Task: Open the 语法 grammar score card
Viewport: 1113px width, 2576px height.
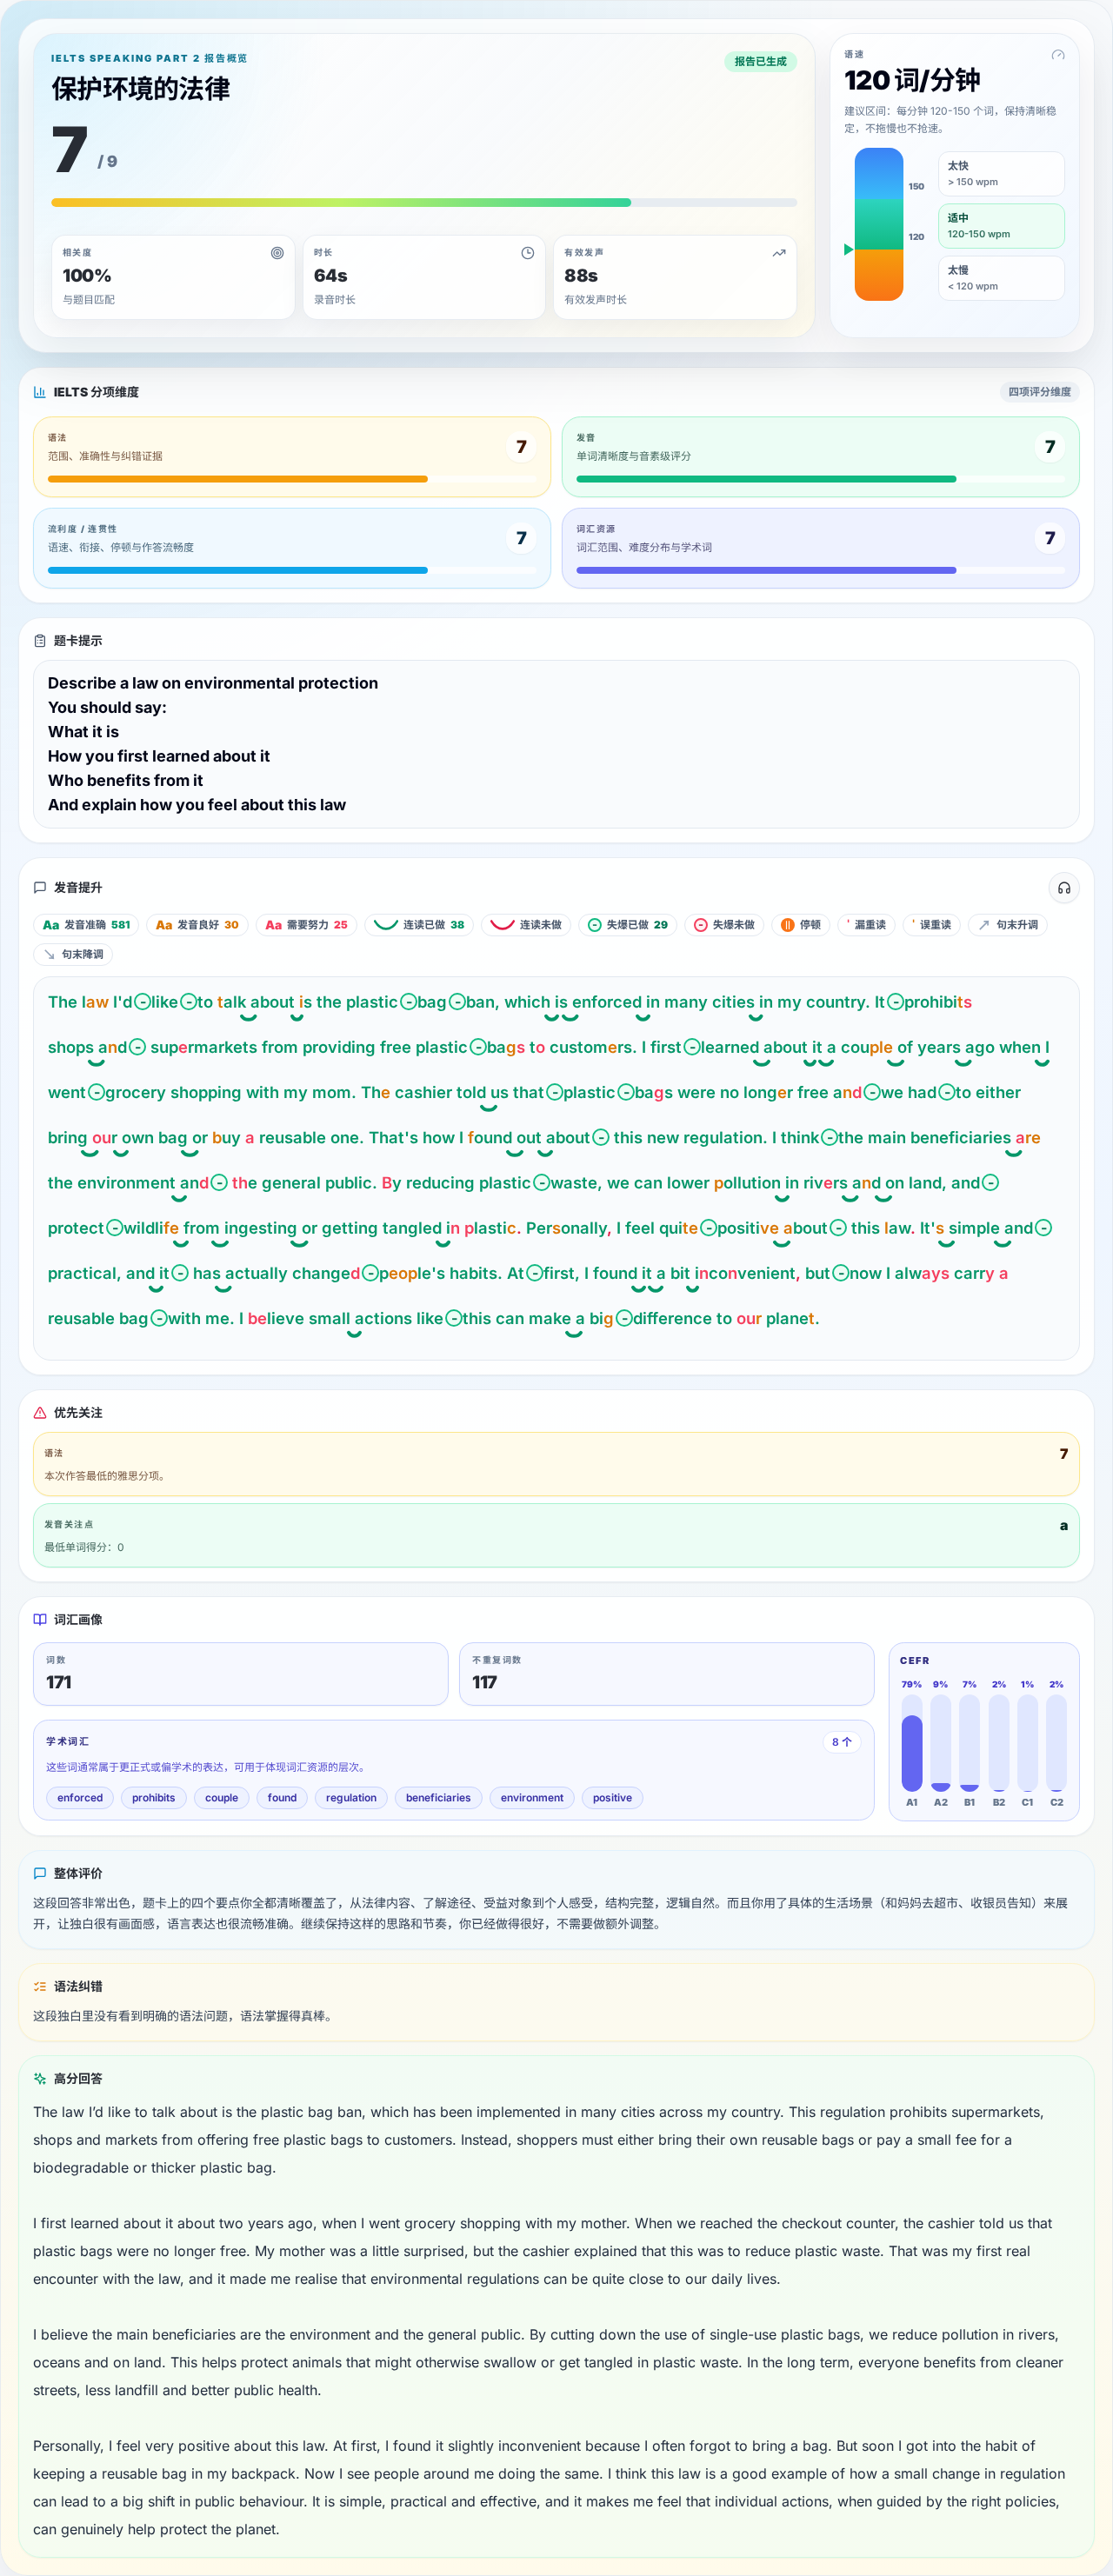Action: (292, 457)
